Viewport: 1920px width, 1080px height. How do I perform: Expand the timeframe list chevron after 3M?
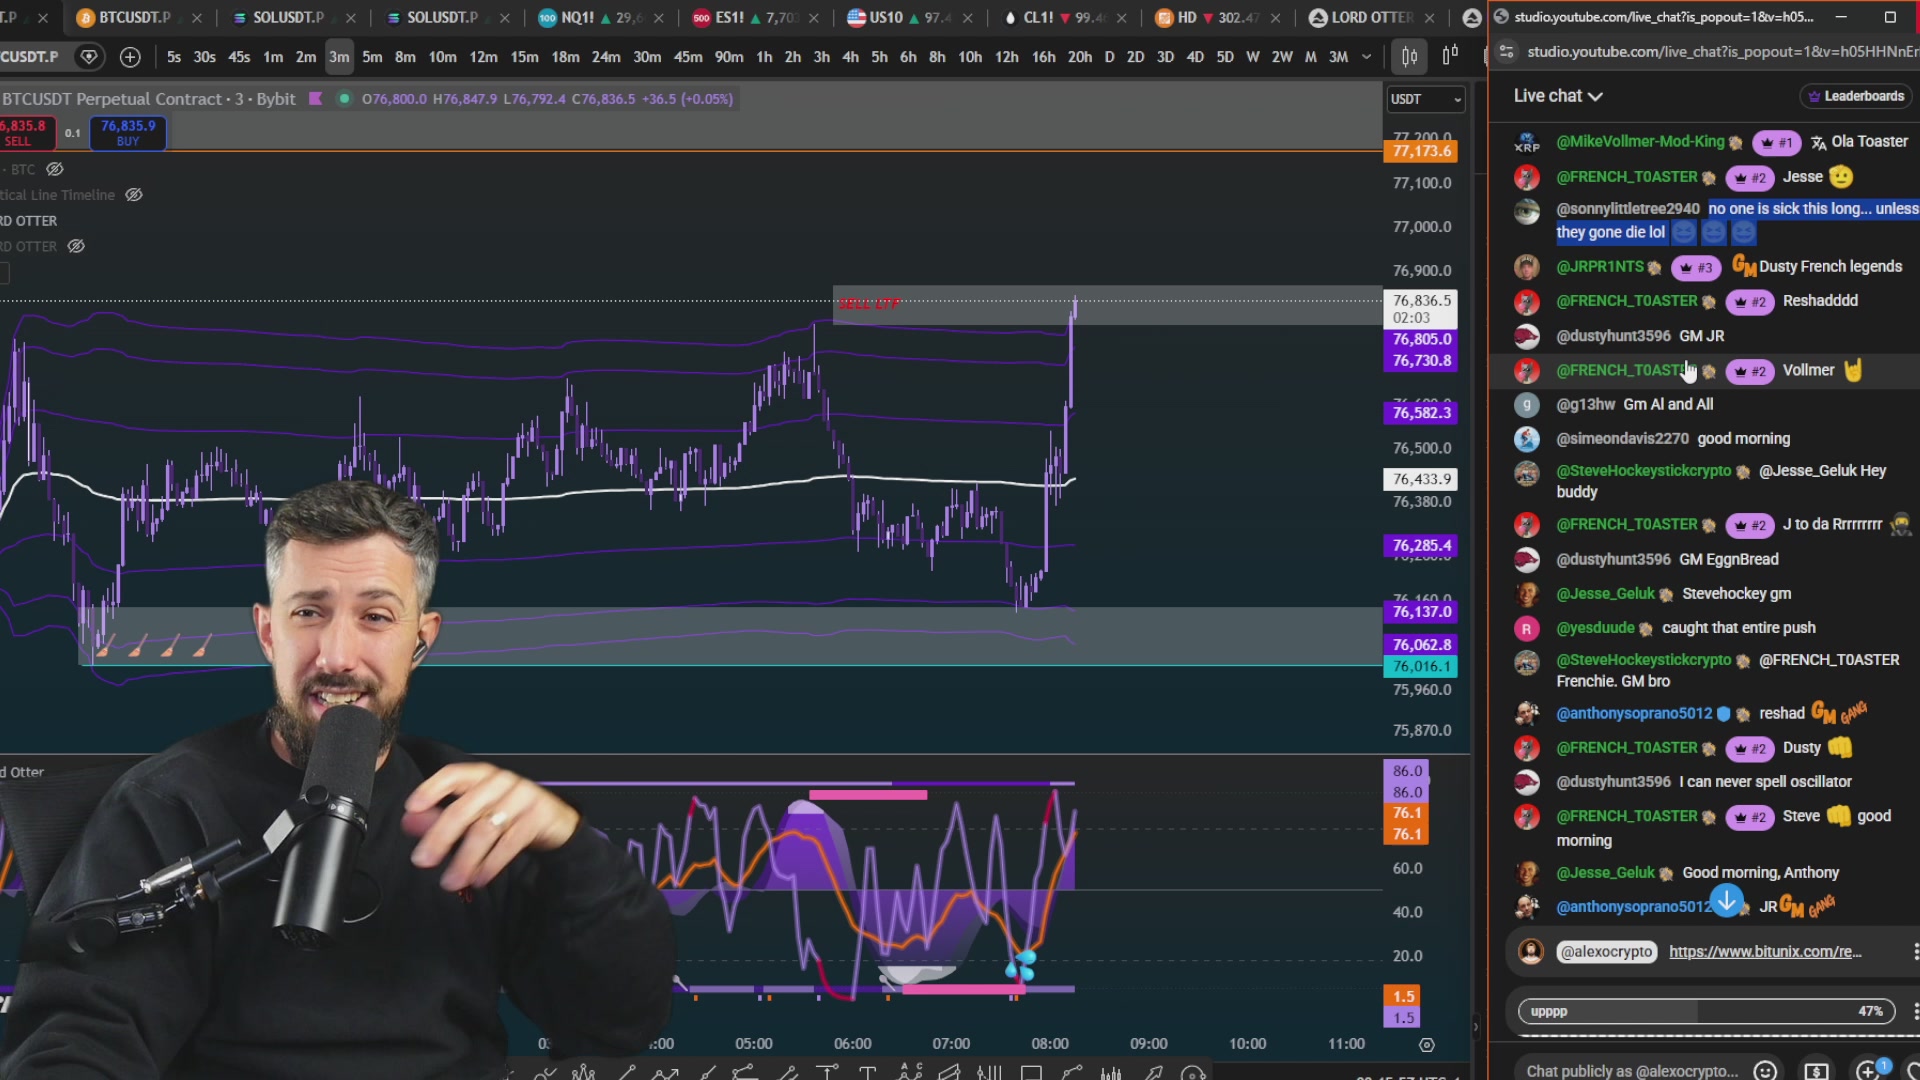(x=1367, y=57)
